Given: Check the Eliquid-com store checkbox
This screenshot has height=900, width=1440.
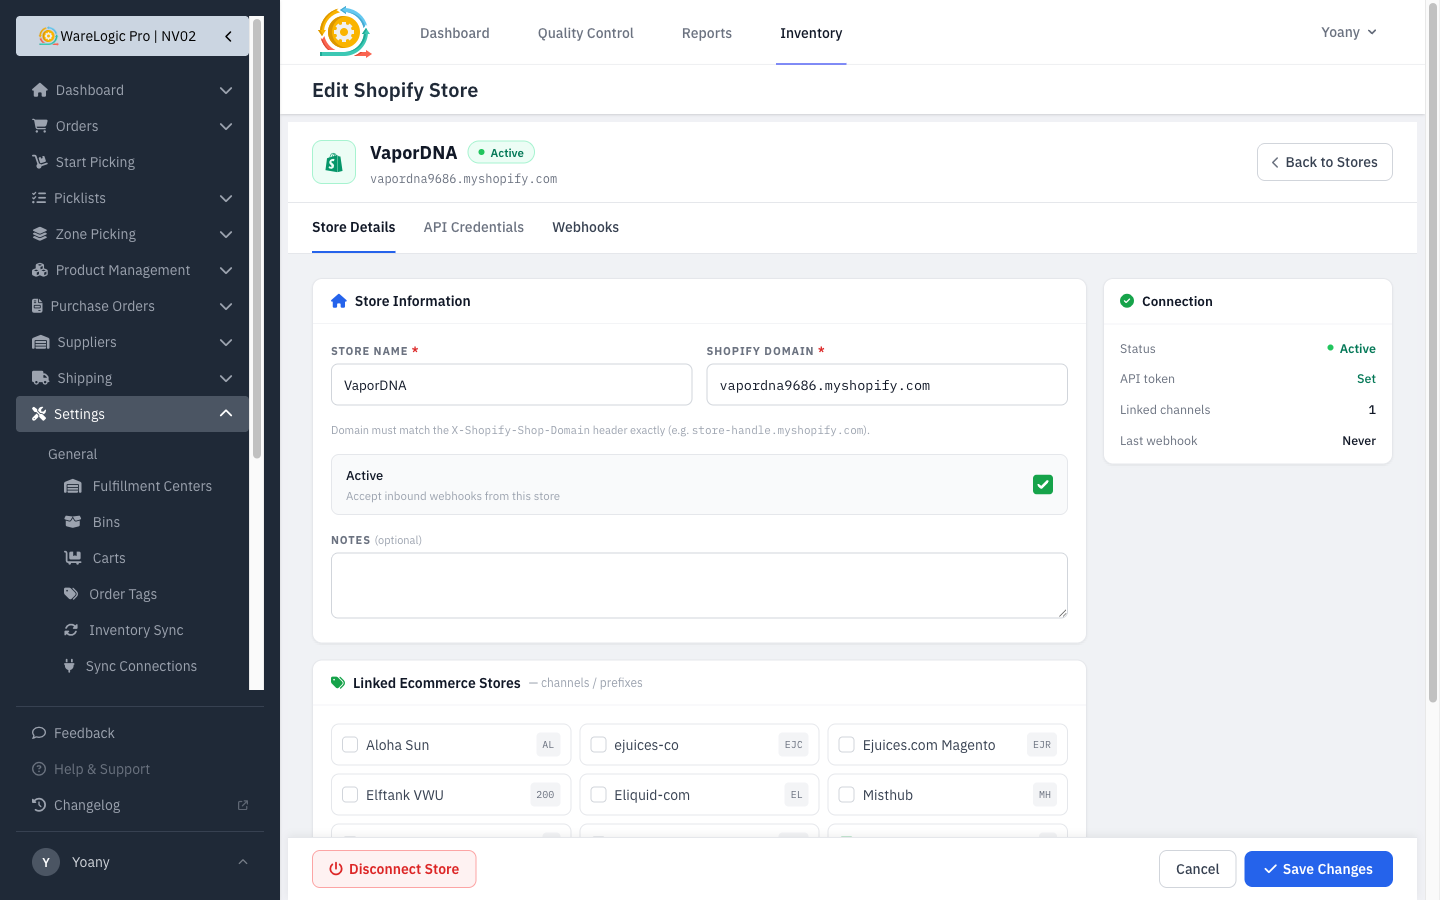Looking at the screenshot, I should click(599, 795).
